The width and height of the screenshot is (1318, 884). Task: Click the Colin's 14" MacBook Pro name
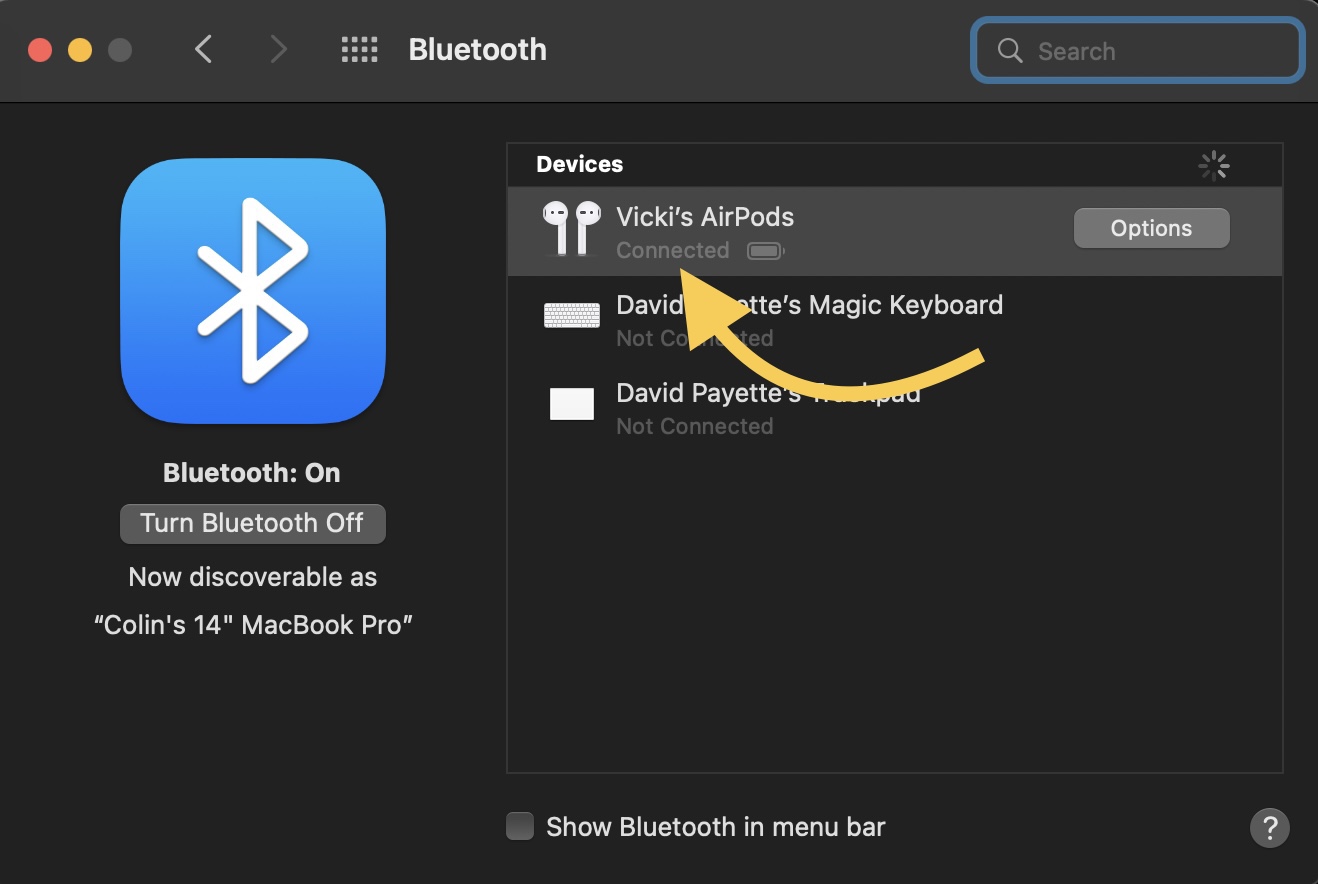click(253, 625)
